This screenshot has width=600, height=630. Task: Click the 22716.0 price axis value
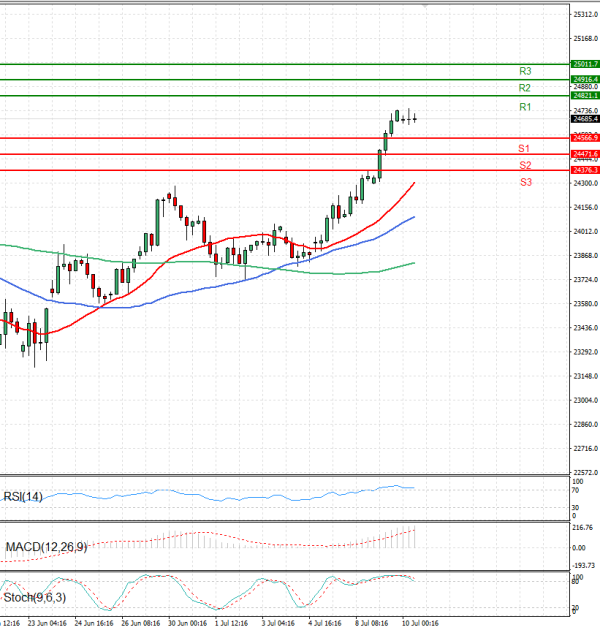coord(586,449)
